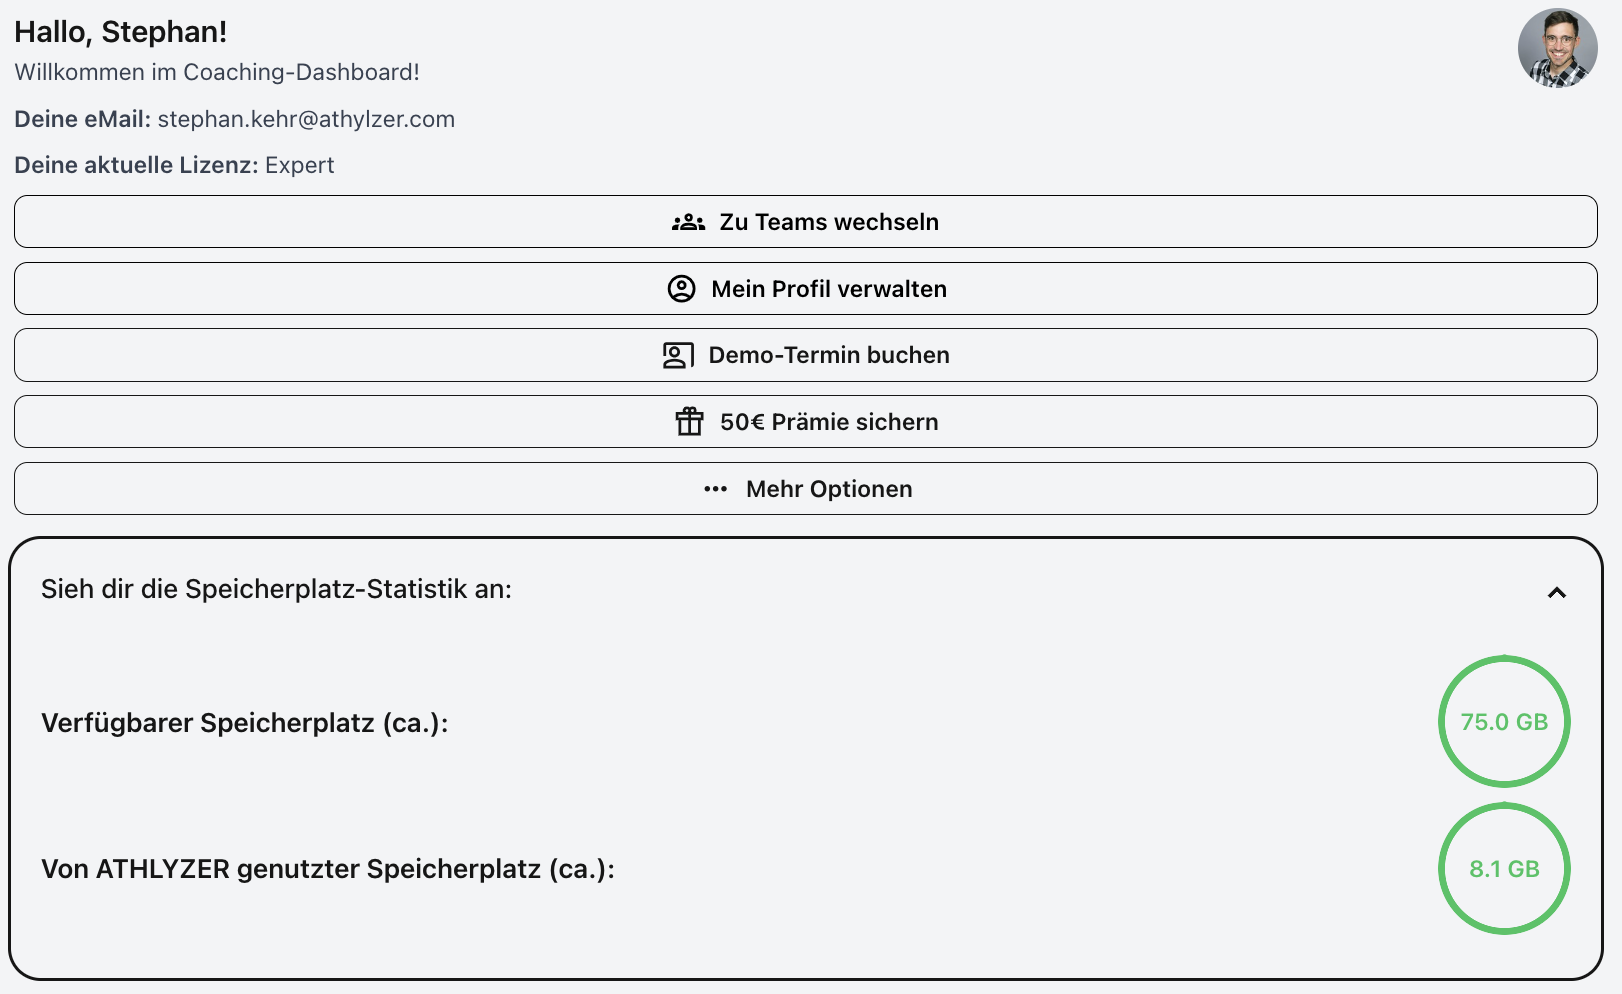Screen dimensions: 1622x994
Task: Claim via "50€ Prämie sichern" text
Action: pos(829,422)
